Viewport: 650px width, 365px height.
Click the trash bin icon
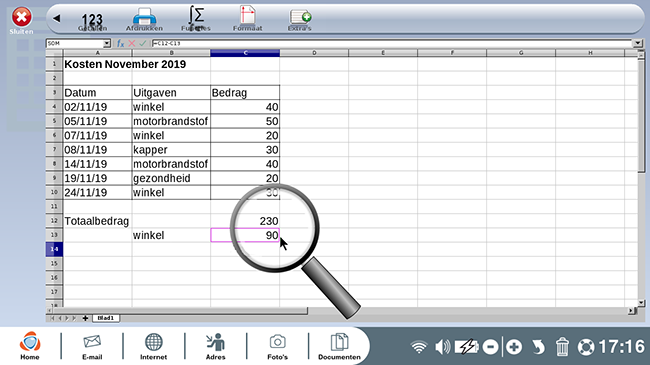(x=562, y=347)
